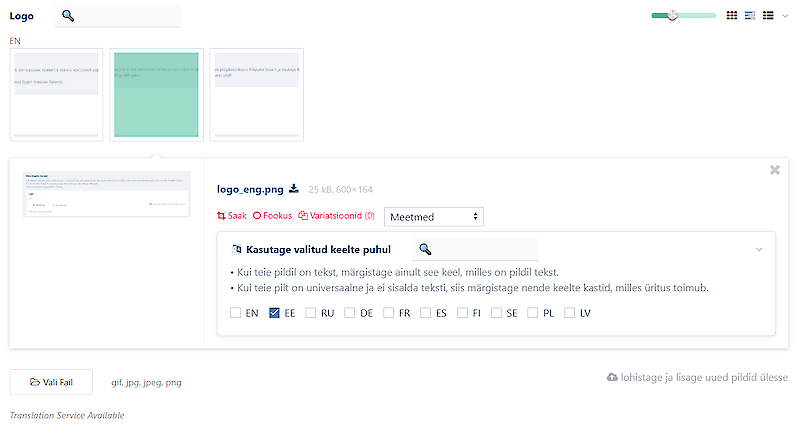Click the upload new images link
Screen dimensions: 800x436
697,377
